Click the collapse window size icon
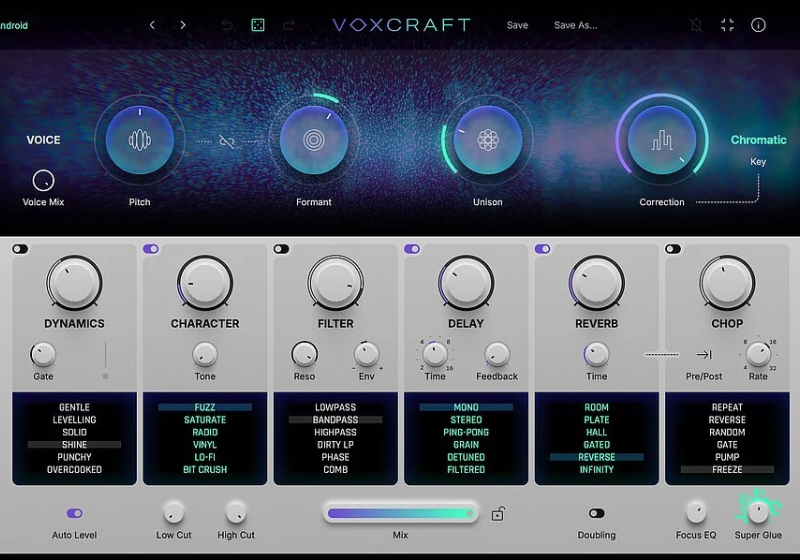 [727, 25]
